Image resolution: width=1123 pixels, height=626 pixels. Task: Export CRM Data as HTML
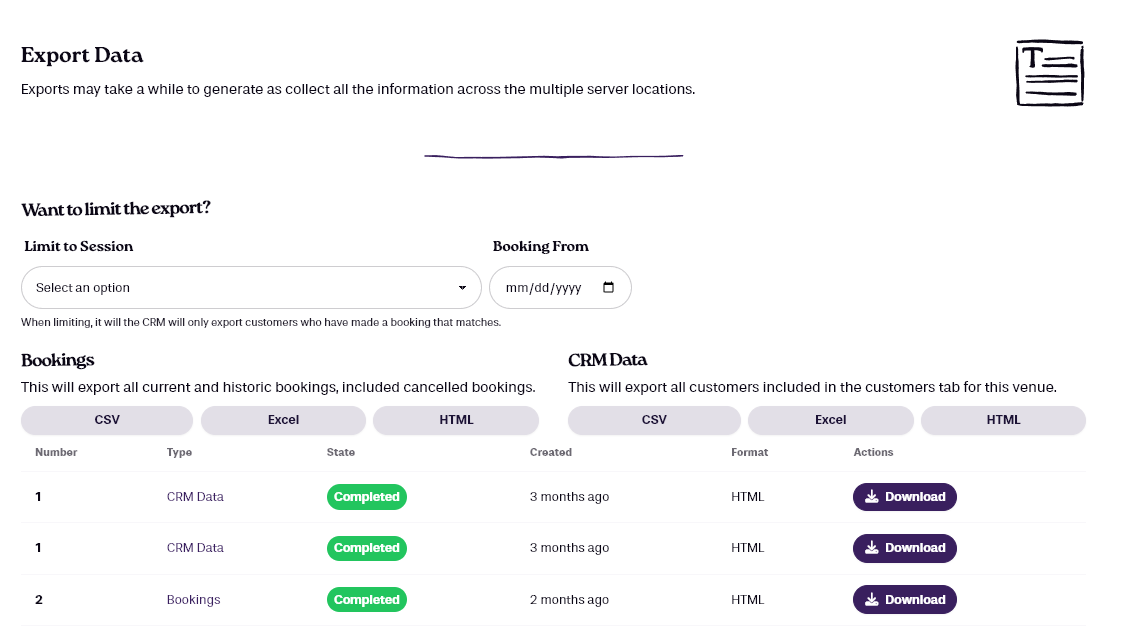[x=1003, y=420]
